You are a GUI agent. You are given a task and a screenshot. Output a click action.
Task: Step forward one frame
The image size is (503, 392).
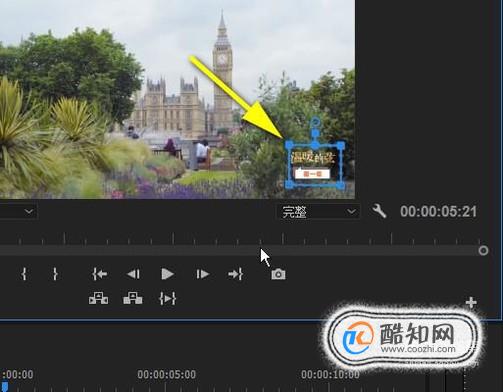click(202, 274)
